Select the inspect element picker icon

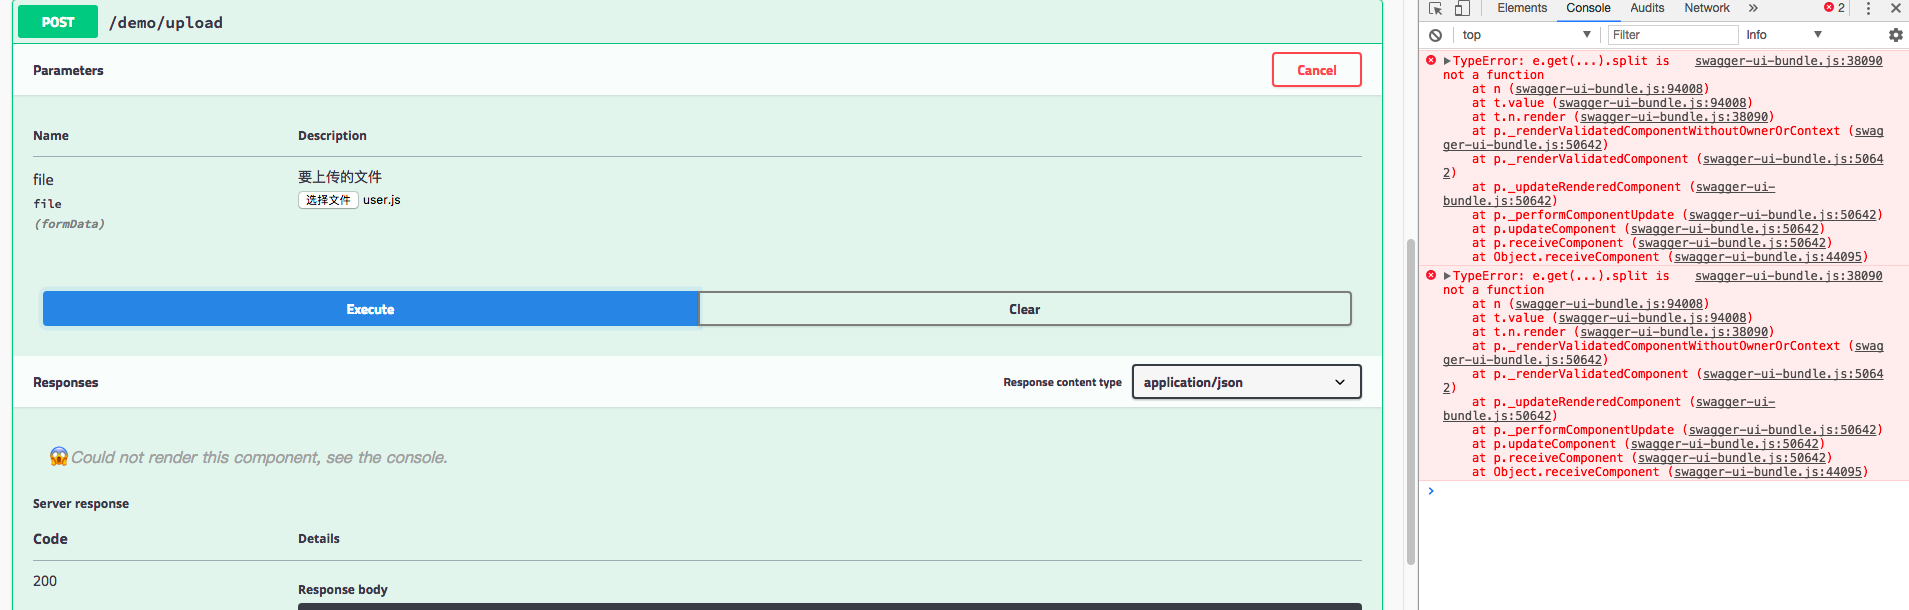pyautogui.click(x=1435, y=8)
